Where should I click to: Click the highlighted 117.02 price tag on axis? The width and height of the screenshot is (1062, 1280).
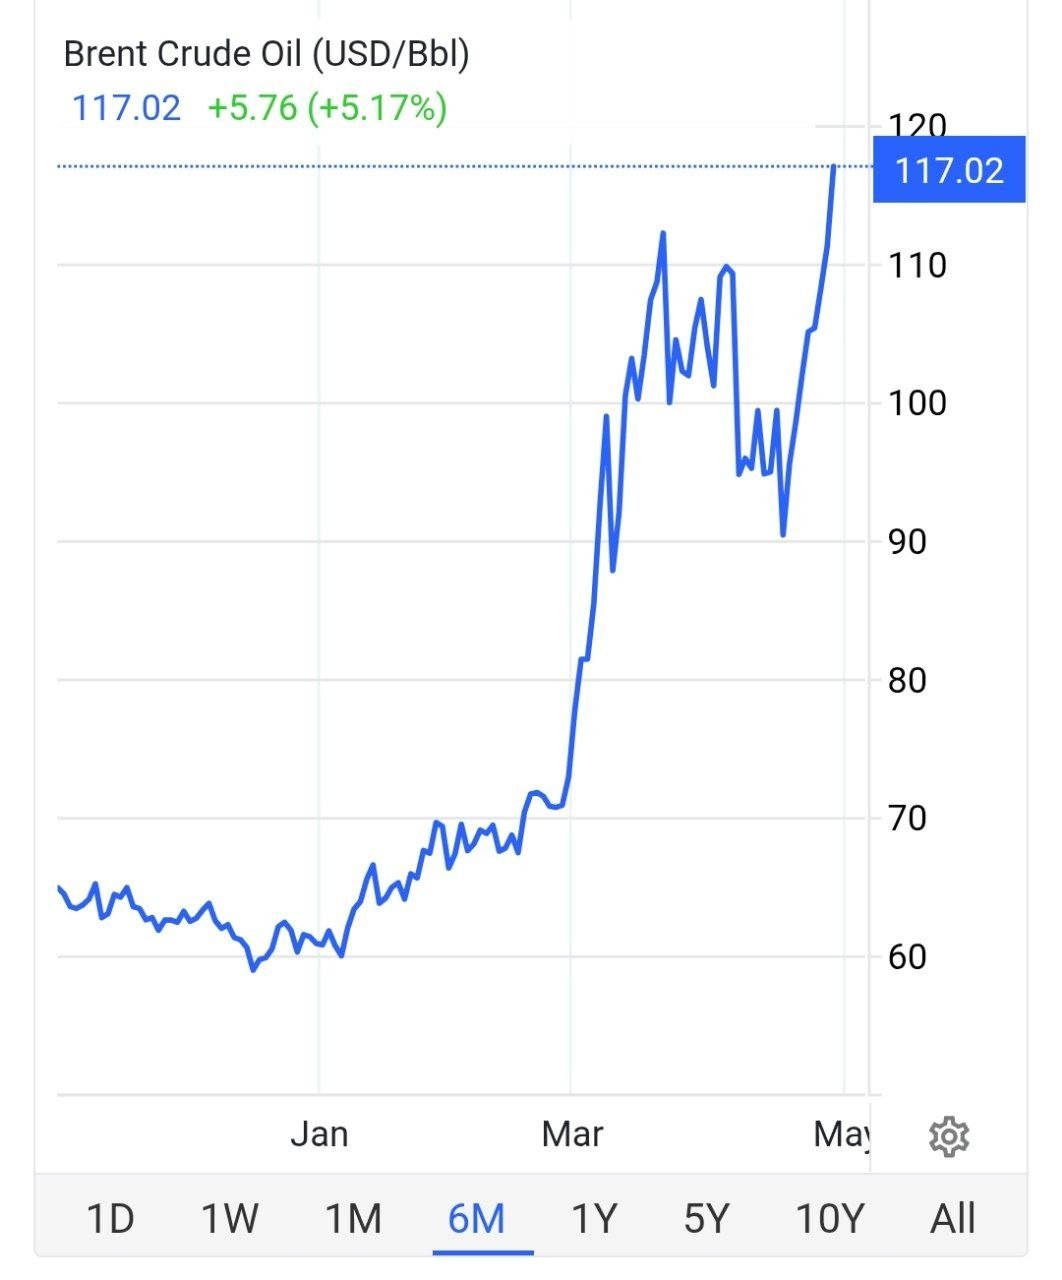948,170
